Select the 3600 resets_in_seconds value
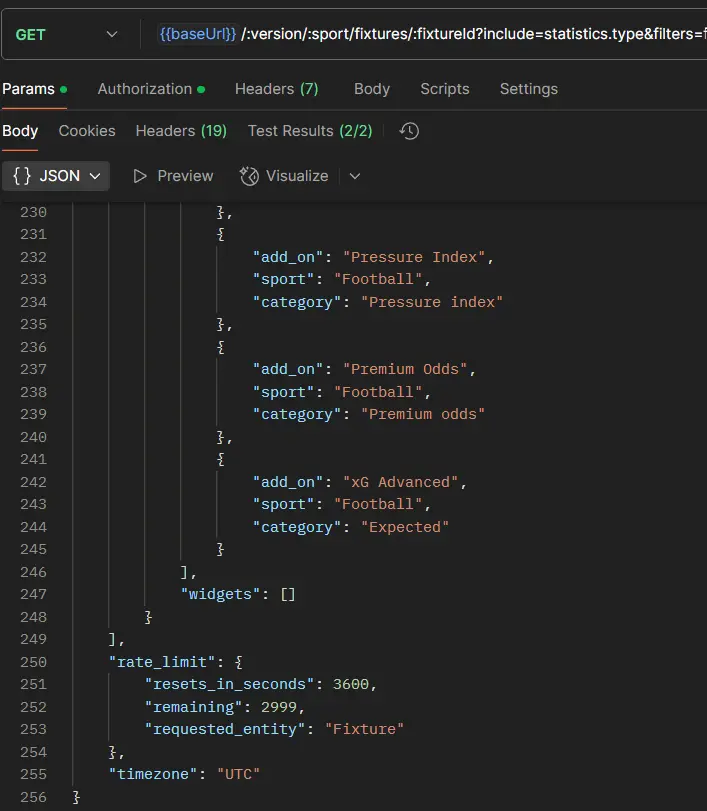 (x=351, y=684)
